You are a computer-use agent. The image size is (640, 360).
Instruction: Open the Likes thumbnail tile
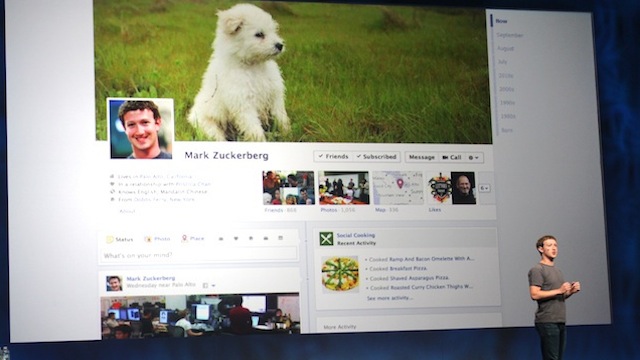[x=451, y=188]
